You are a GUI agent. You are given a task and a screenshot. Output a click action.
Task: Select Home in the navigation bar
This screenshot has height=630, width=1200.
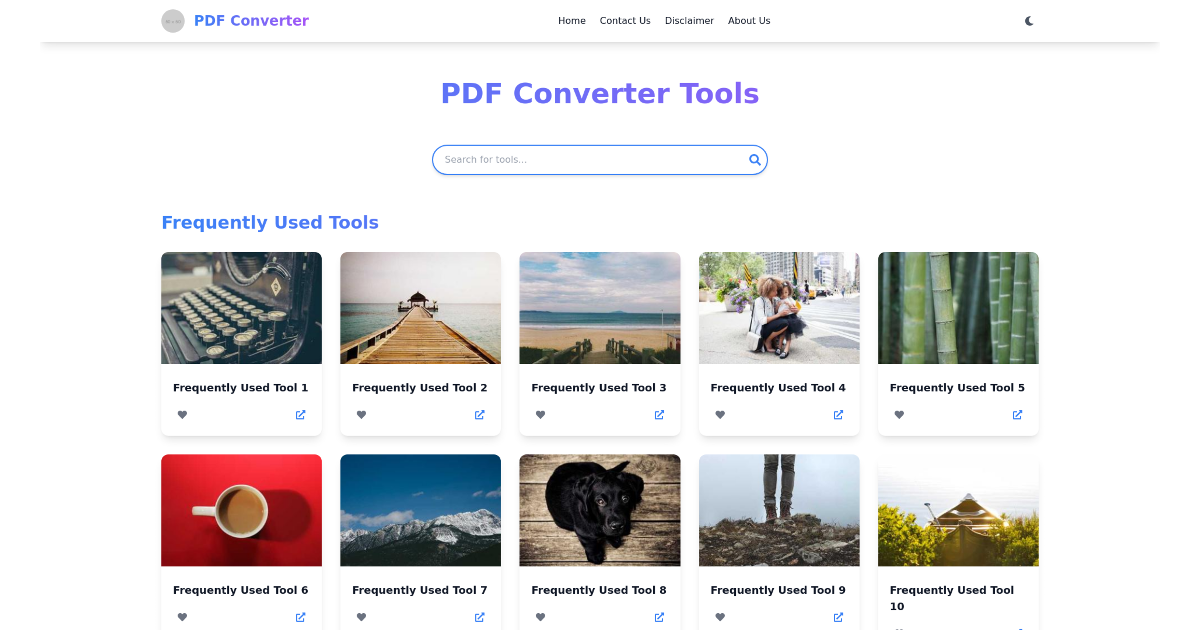point(572,20)
